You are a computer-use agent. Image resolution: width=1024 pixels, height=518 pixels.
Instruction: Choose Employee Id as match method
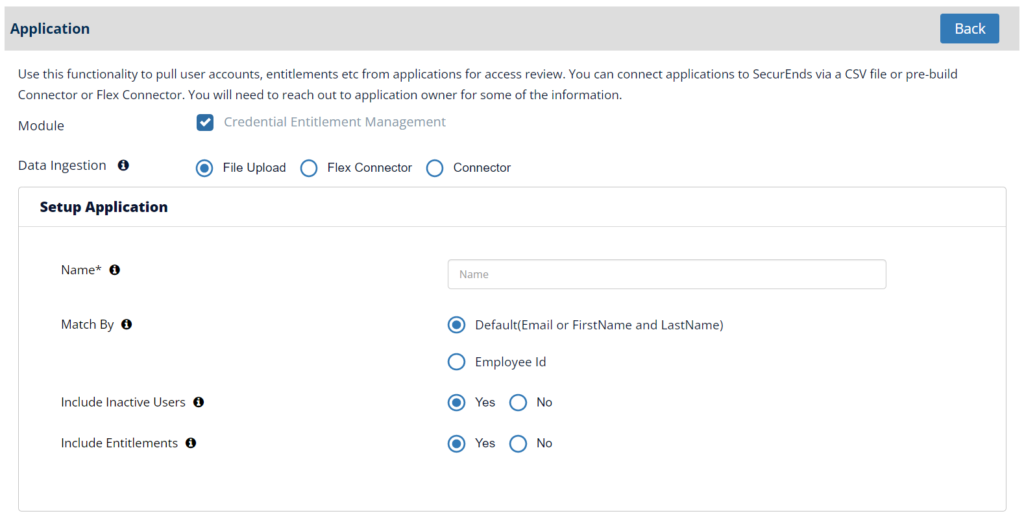[456, 362]
